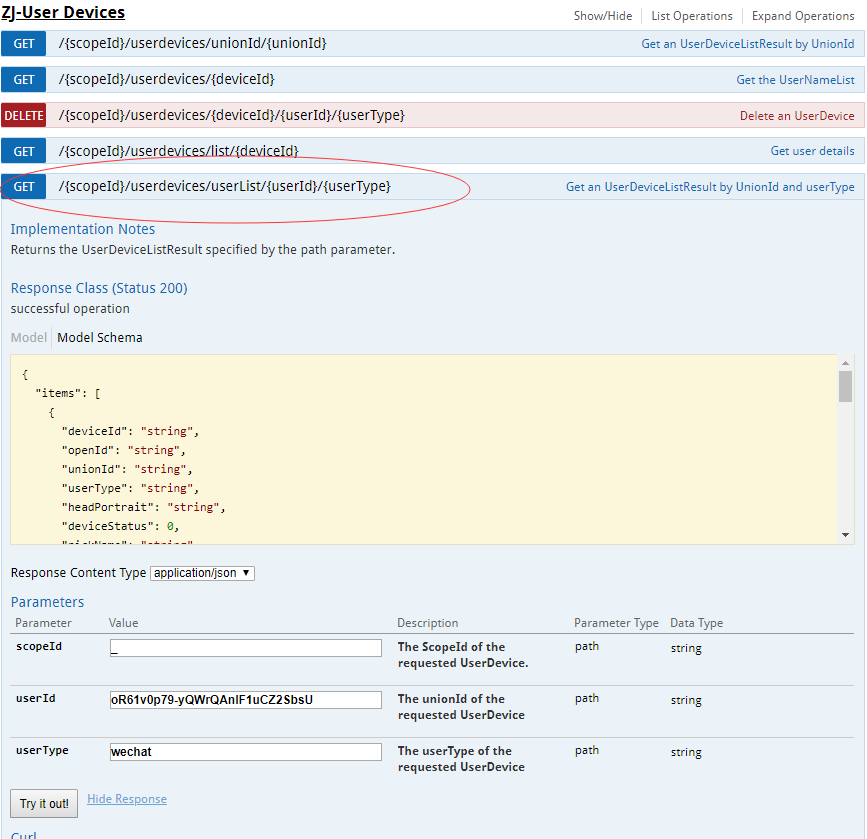
Task: Click GET badge for userdevices/list endpoint
Action: 23,151
